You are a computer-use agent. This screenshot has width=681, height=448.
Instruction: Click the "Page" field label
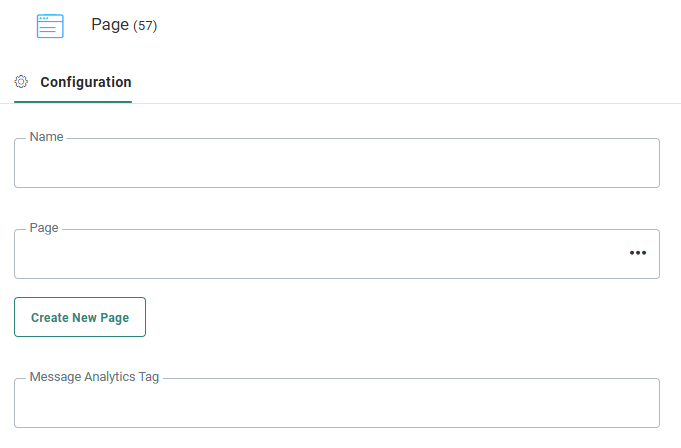click(x=45, y=228)
